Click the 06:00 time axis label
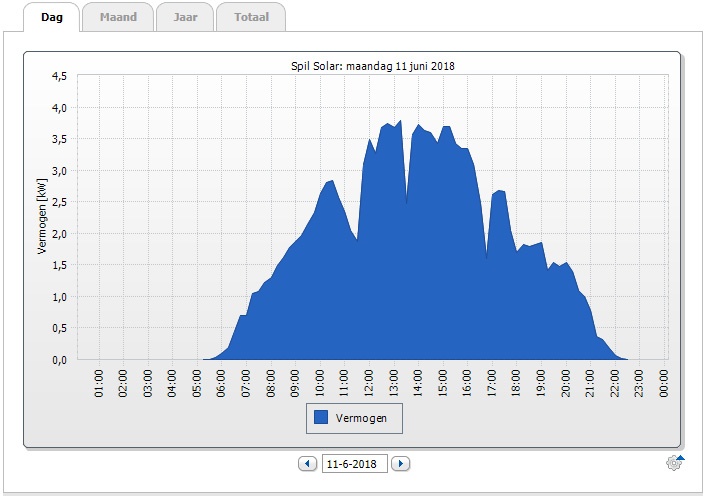 pos(221,383)
